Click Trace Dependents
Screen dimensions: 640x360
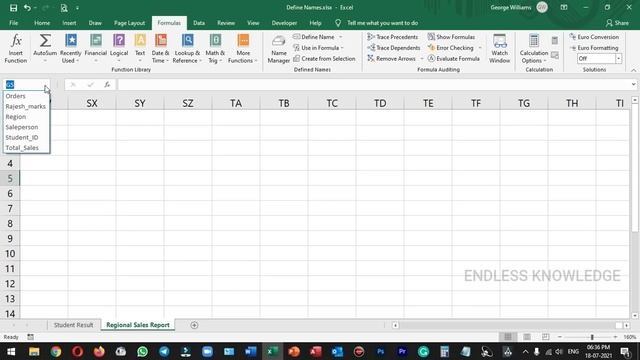point(393,48)
